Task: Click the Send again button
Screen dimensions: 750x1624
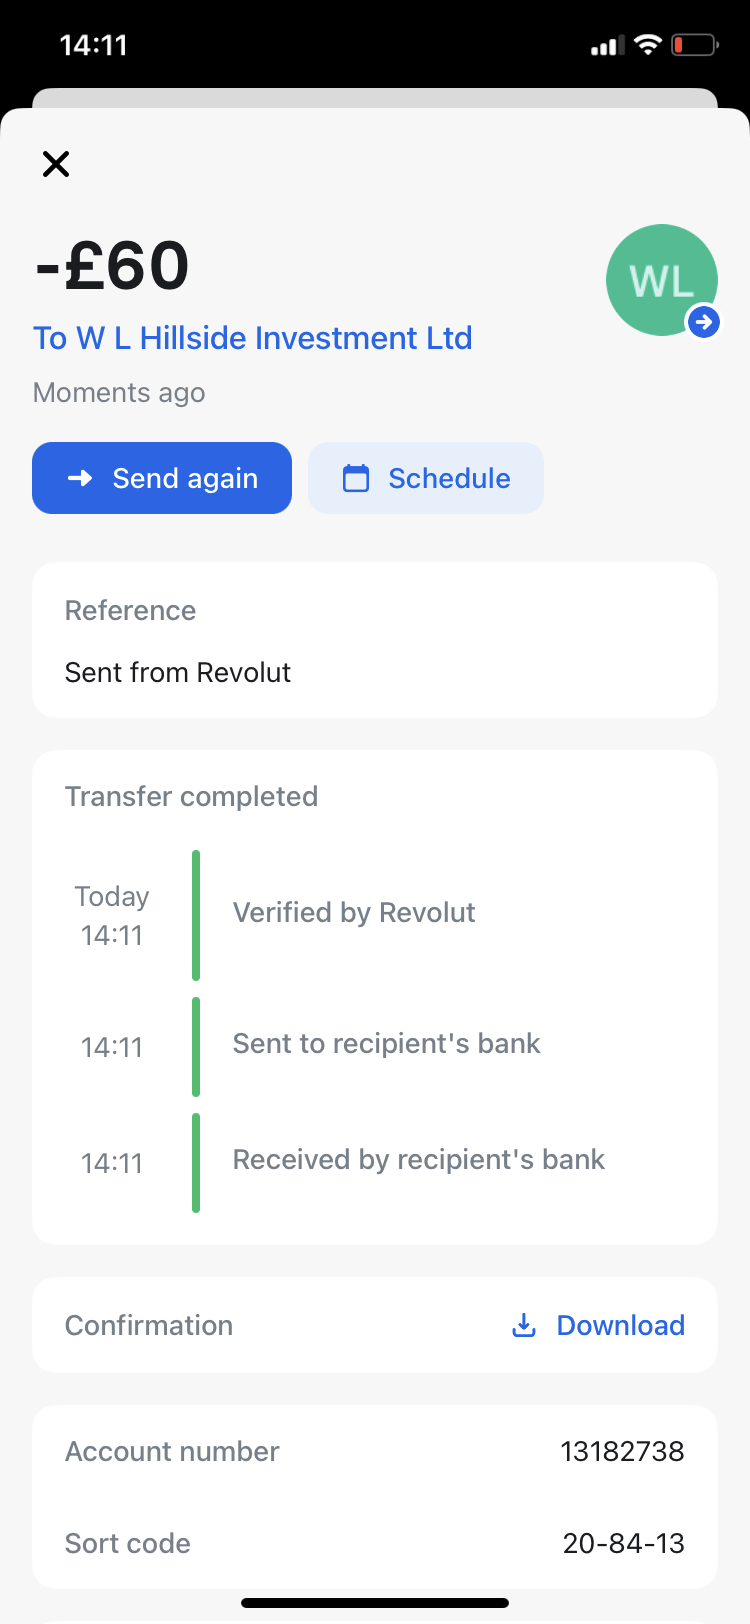Action: point(162,478)
